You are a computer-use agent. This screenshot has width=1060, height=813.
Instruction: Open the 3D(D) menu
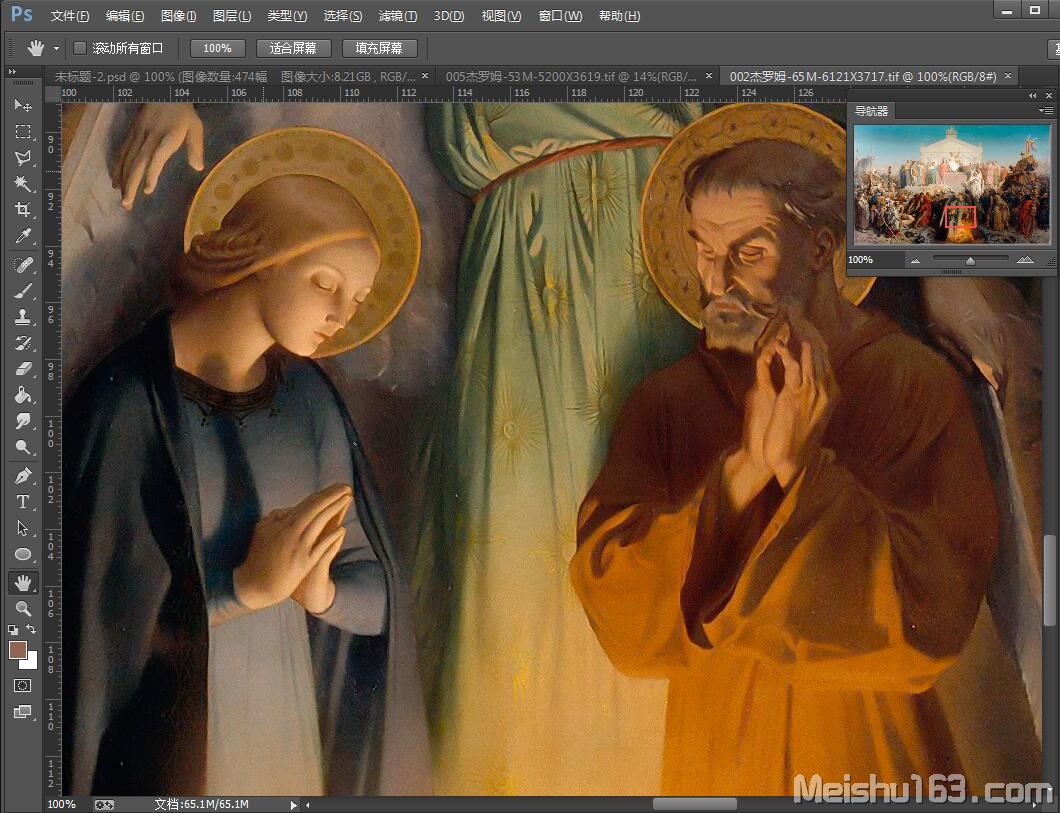[449, 16]
